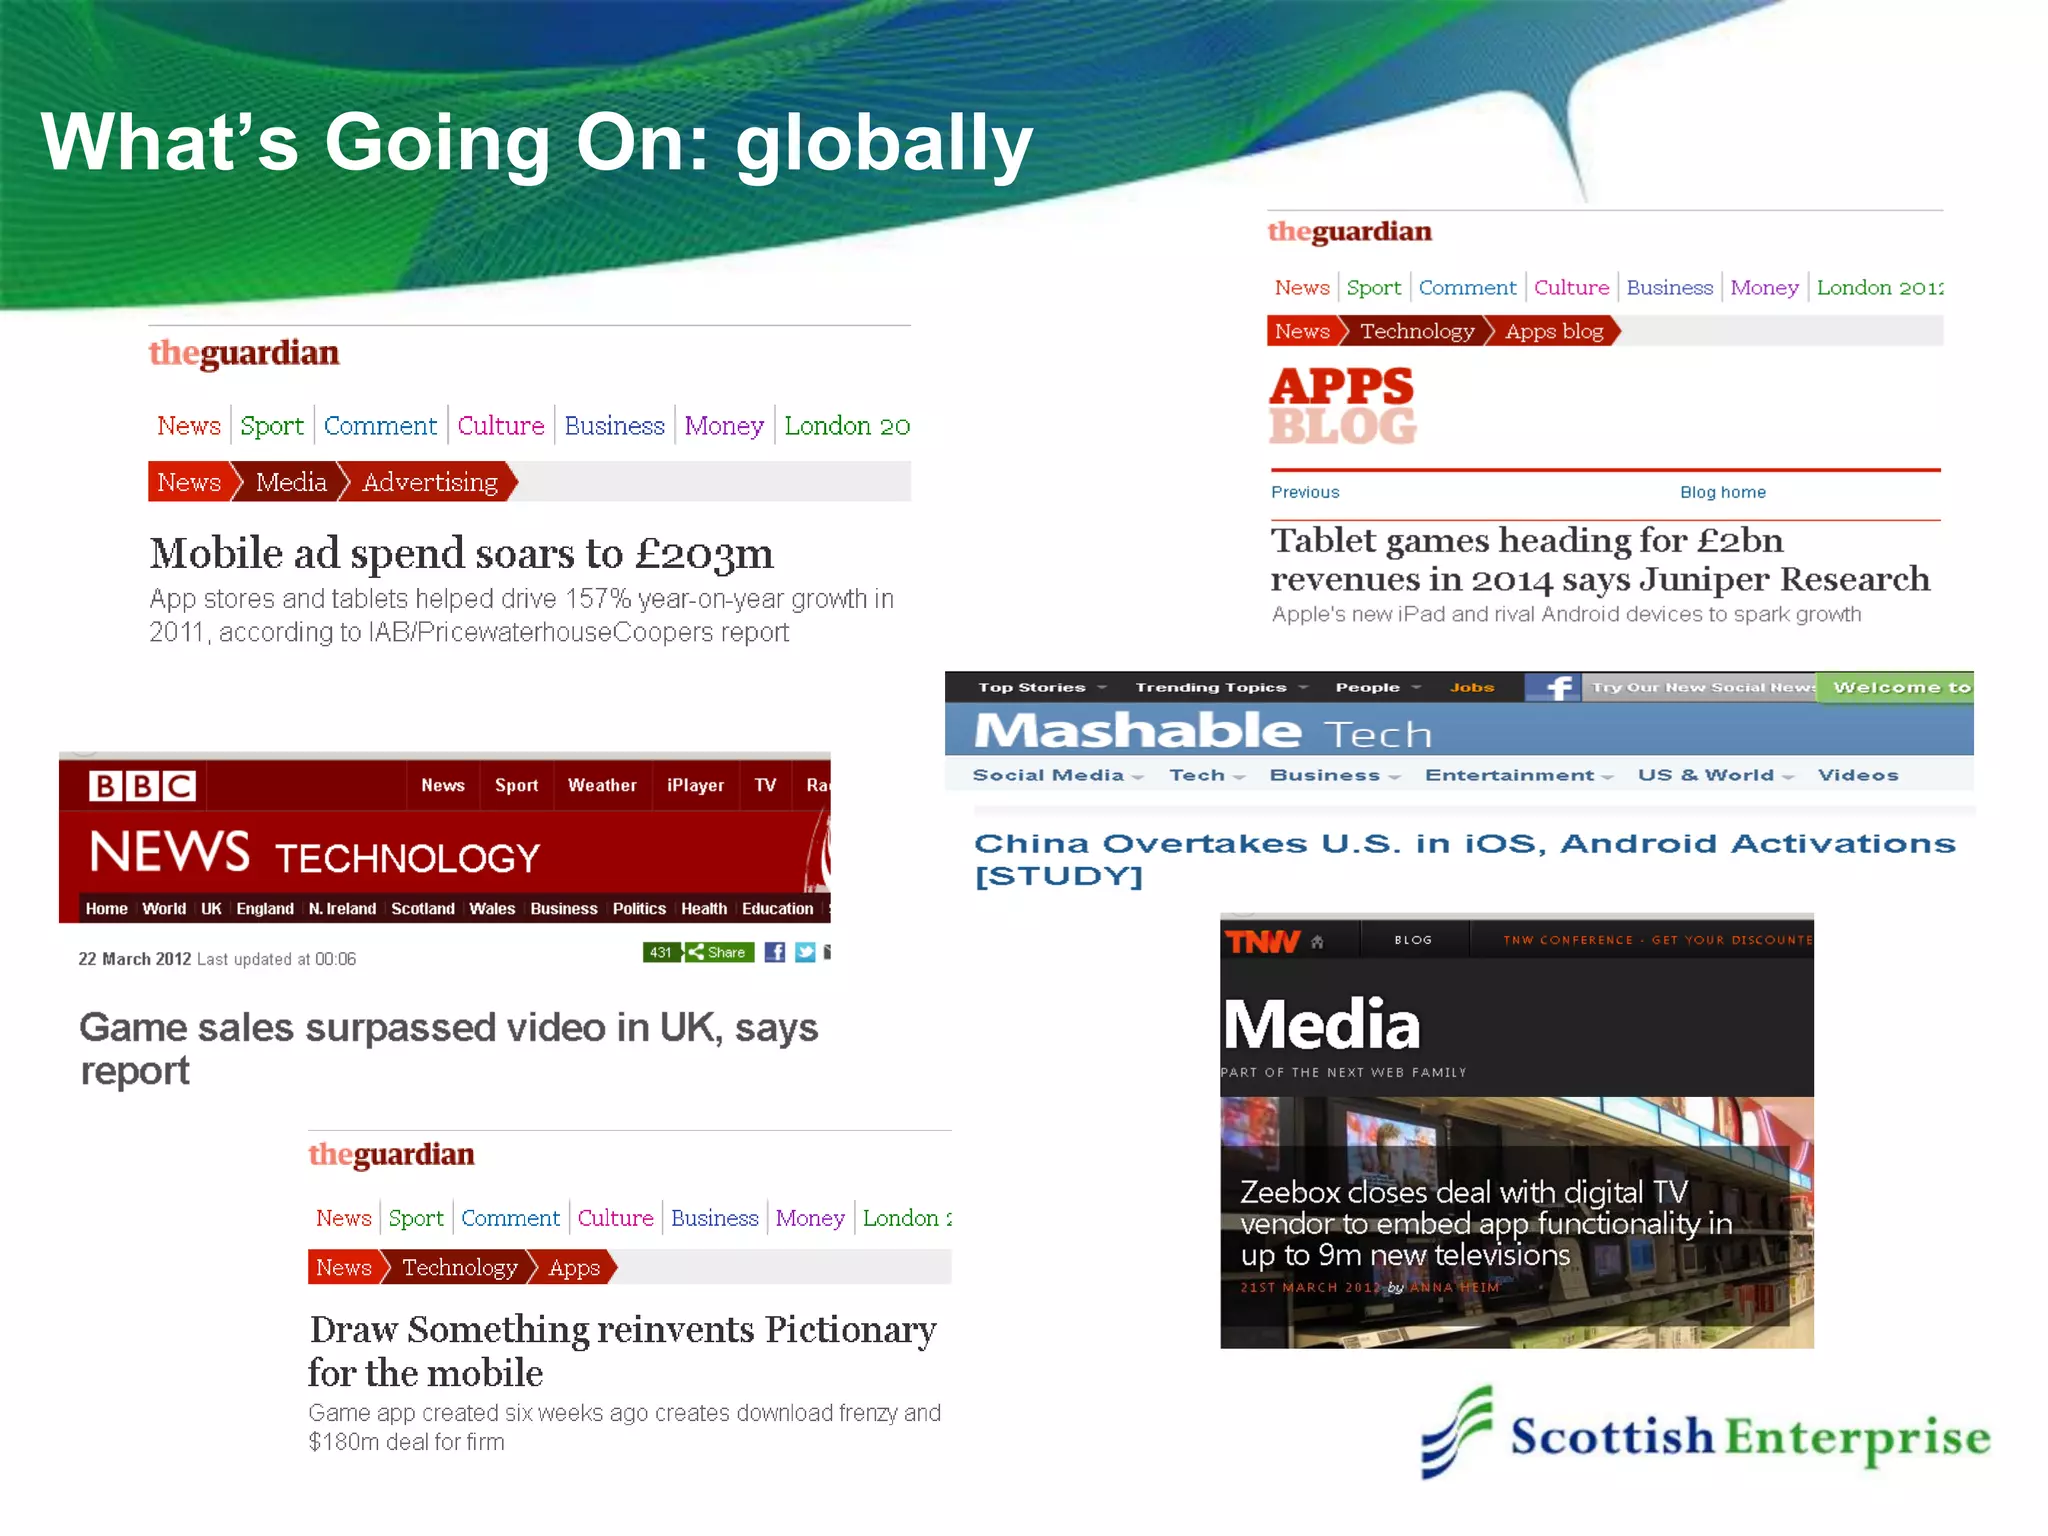Click Anna Heim author name on TNW
The width and height of the screenshot is (2048, 1536).
click(1454, 1288)
